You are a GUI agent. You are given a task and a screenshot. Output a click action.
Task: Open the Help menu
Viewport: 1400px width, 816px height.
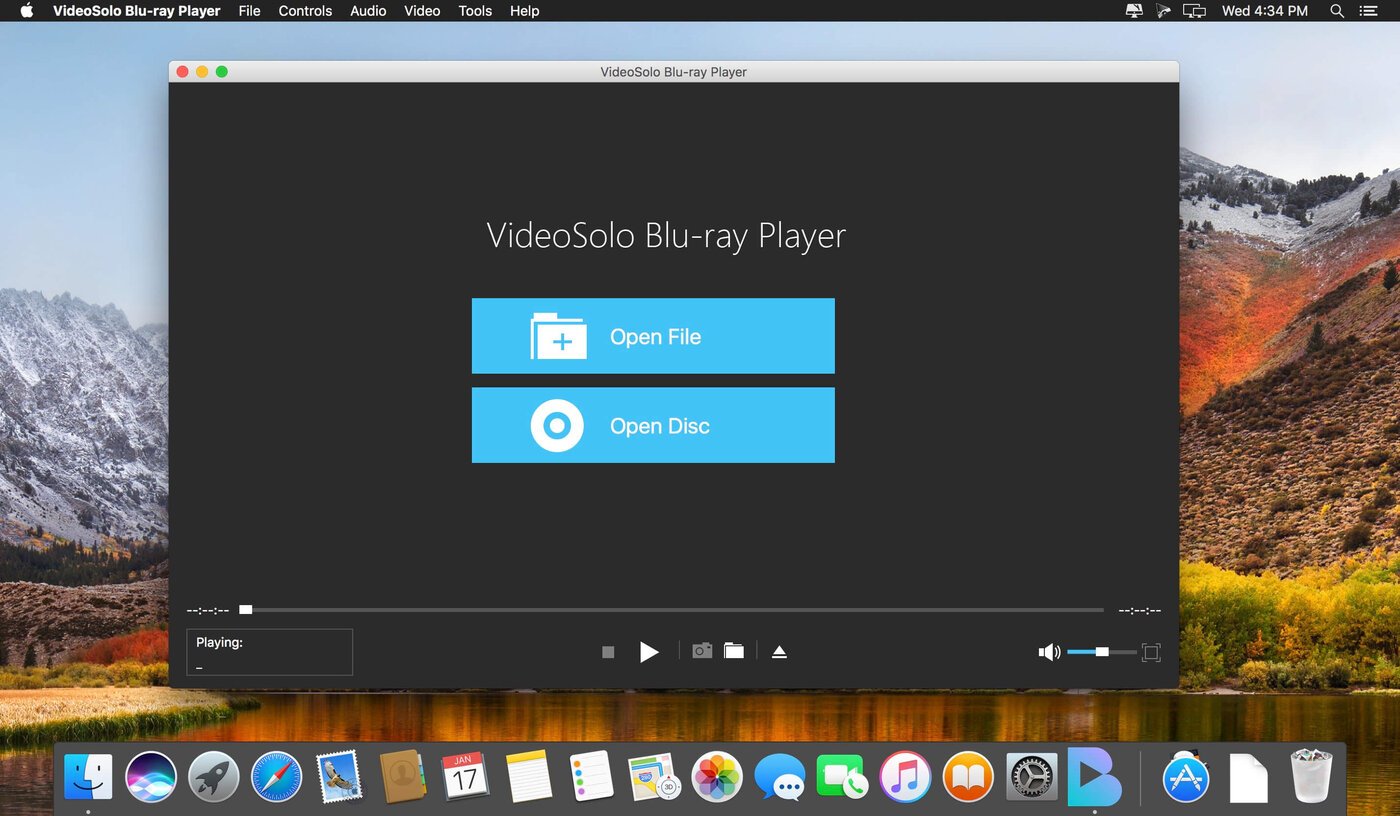tap(524, 11)
